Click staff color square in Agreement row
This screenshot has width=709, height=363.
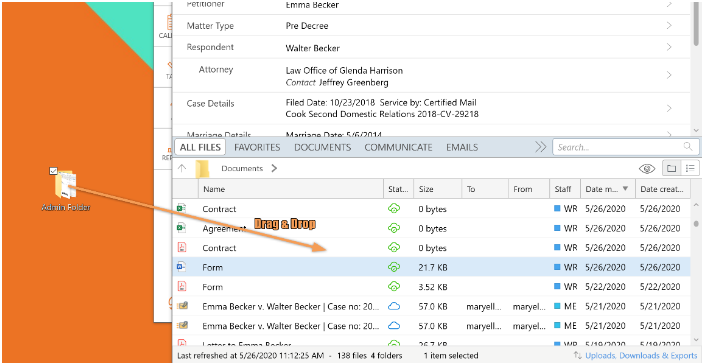(x=557, y=228)
